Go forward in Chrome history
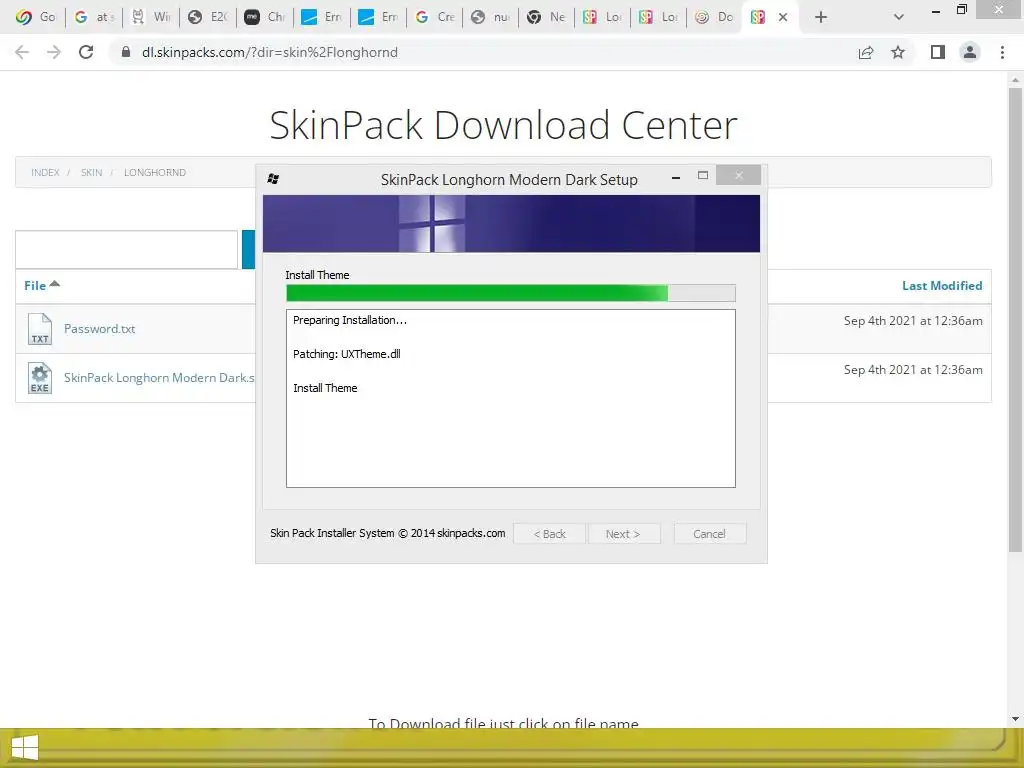Image resolution: width=1024 pixels, height=768 pixels. point(54,52)
